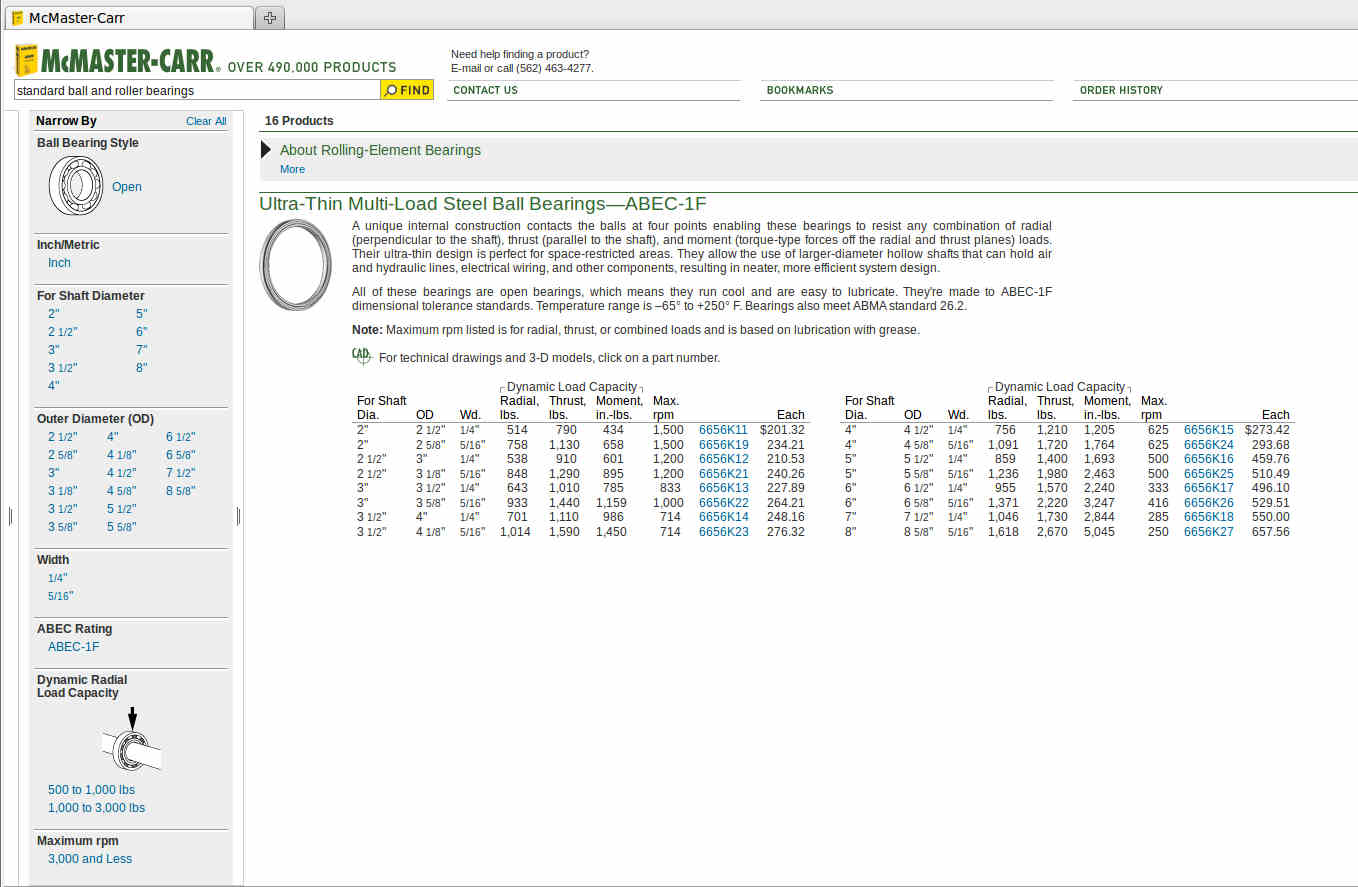Filter shaft diameter to 8"

(142, 368)
